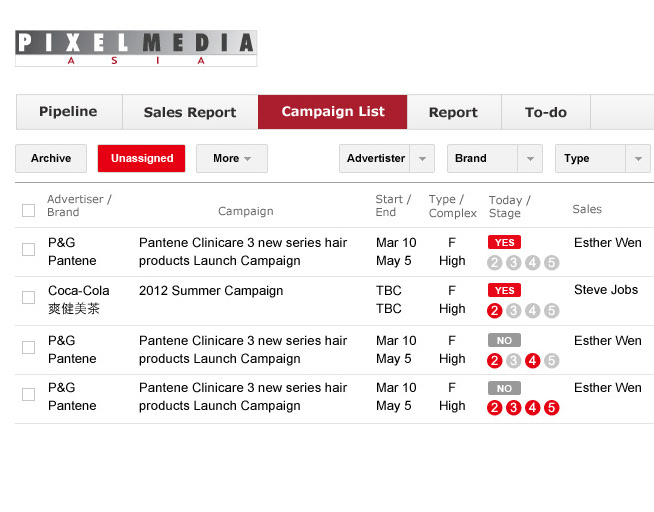Switch to the Pipeline tab
654x512 pixels.
point(69,112)
